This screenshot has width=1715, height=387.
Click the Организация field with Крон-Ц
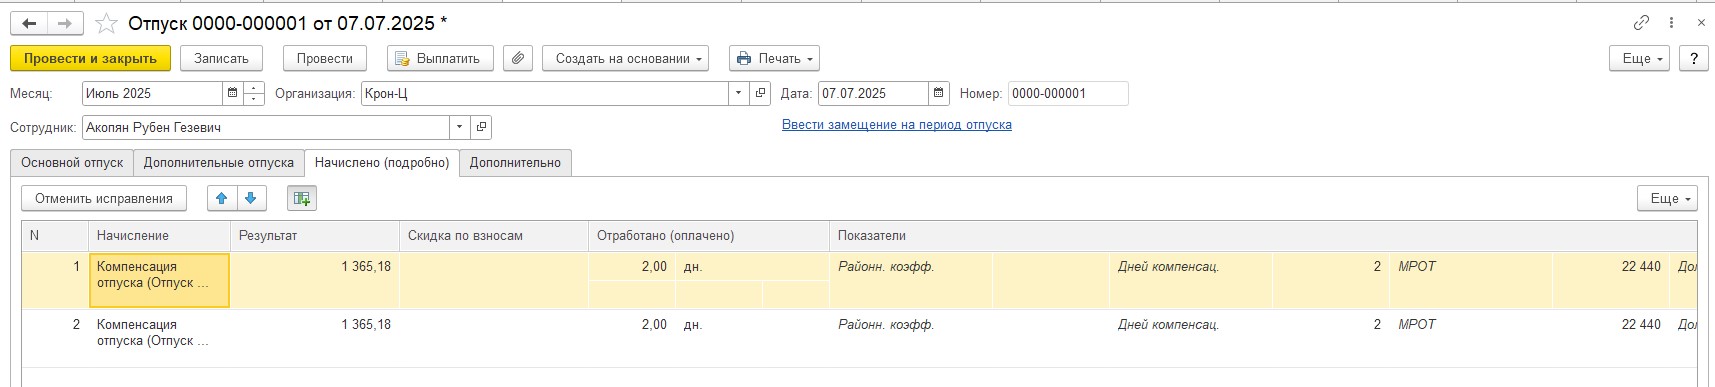(x=545, y=93)
